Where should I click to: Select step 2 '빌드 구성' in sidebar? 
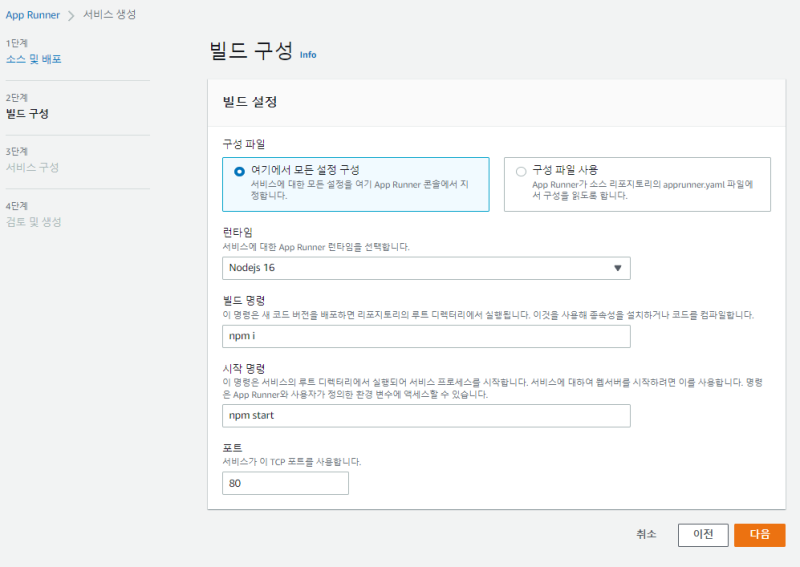[27, 113]
